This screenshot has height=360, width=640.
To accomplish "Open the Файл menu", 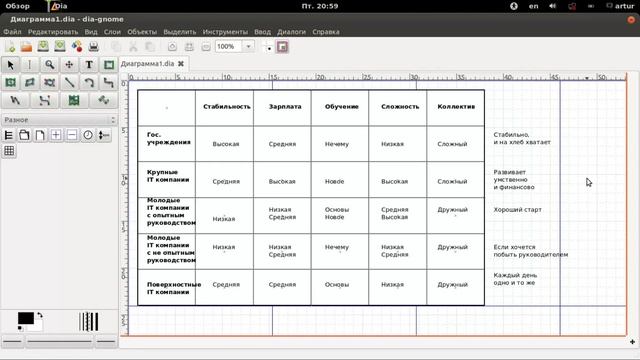I will (x=12, y=32).
